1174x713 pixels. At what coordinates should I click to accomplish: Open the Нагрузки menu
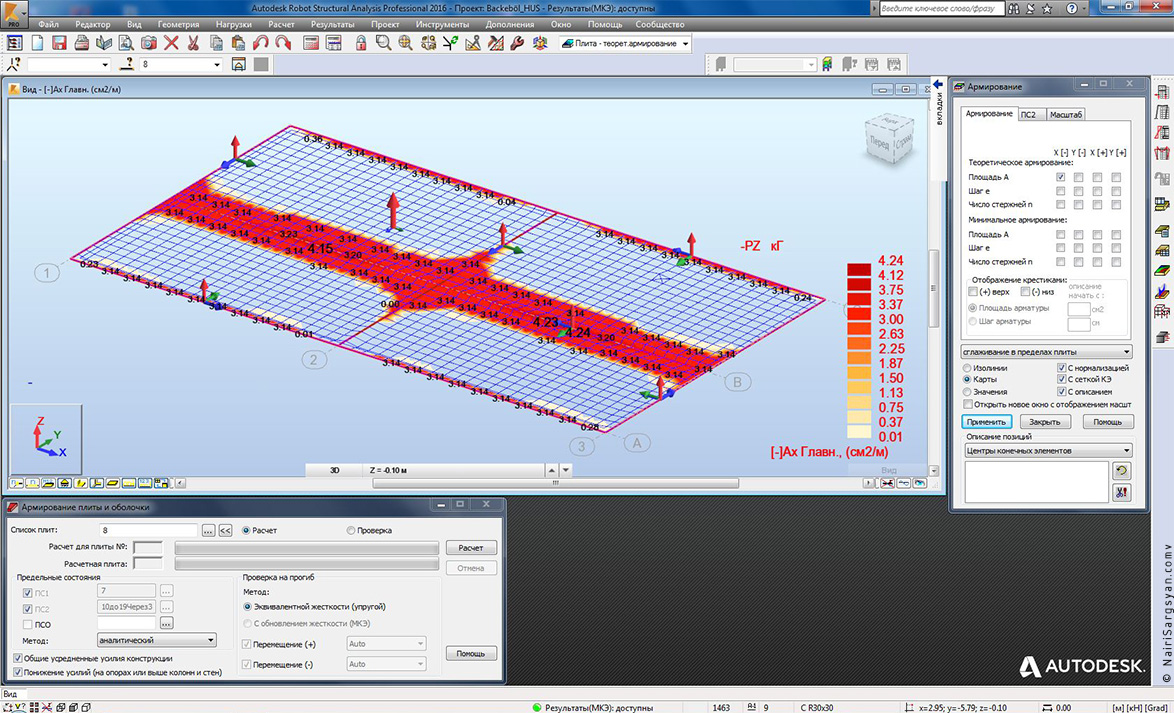233,24
